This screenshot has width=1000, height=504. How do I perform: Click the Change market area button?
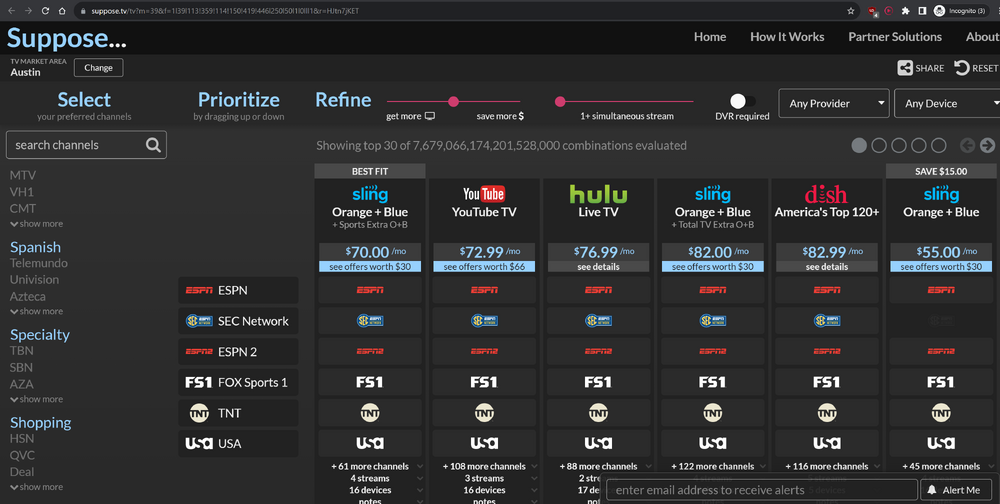[99, 68]
